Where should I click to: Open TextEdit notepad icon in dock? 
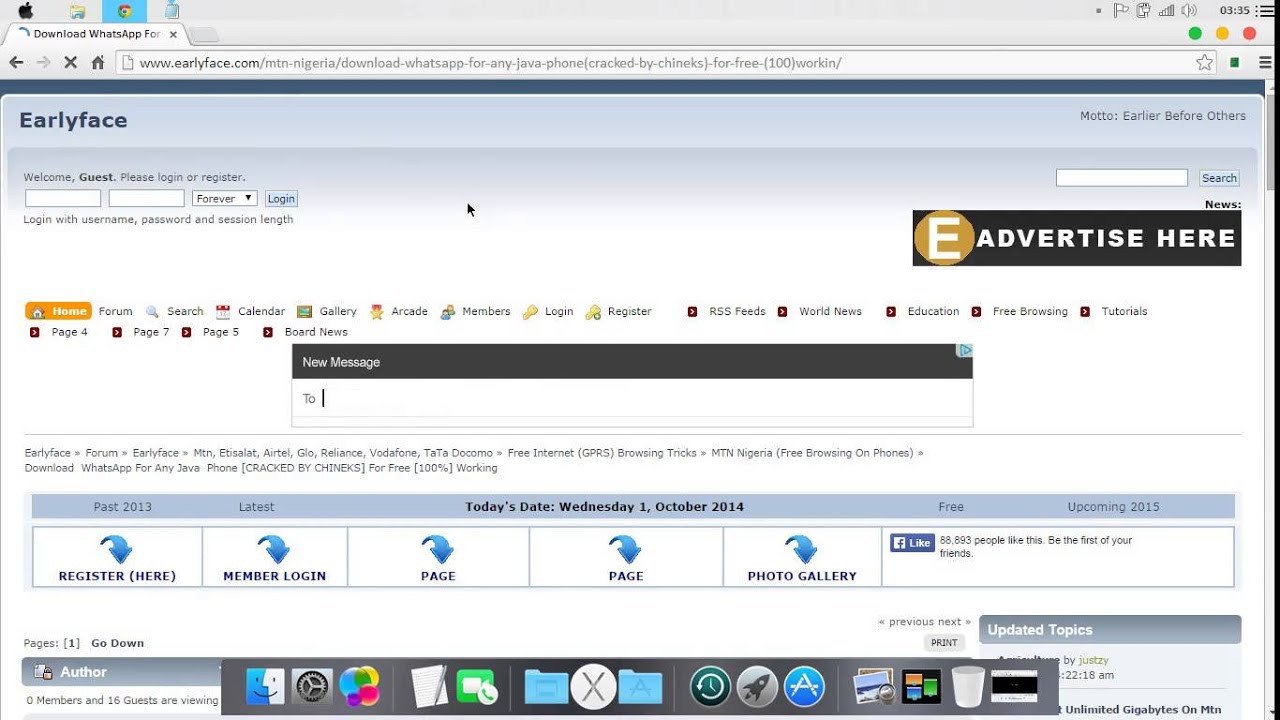point(429,687)
